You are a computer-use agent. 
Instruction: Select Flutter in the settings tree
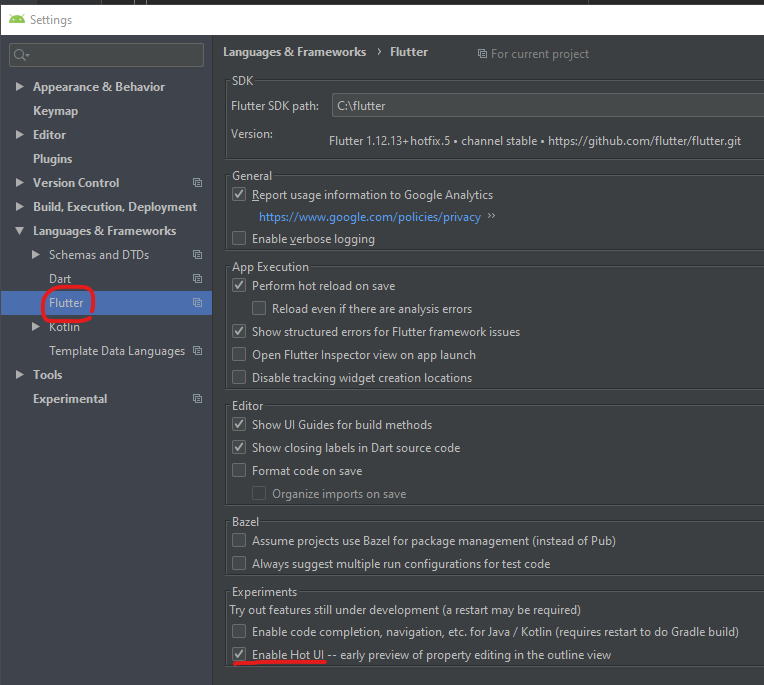tap(66, 303)
